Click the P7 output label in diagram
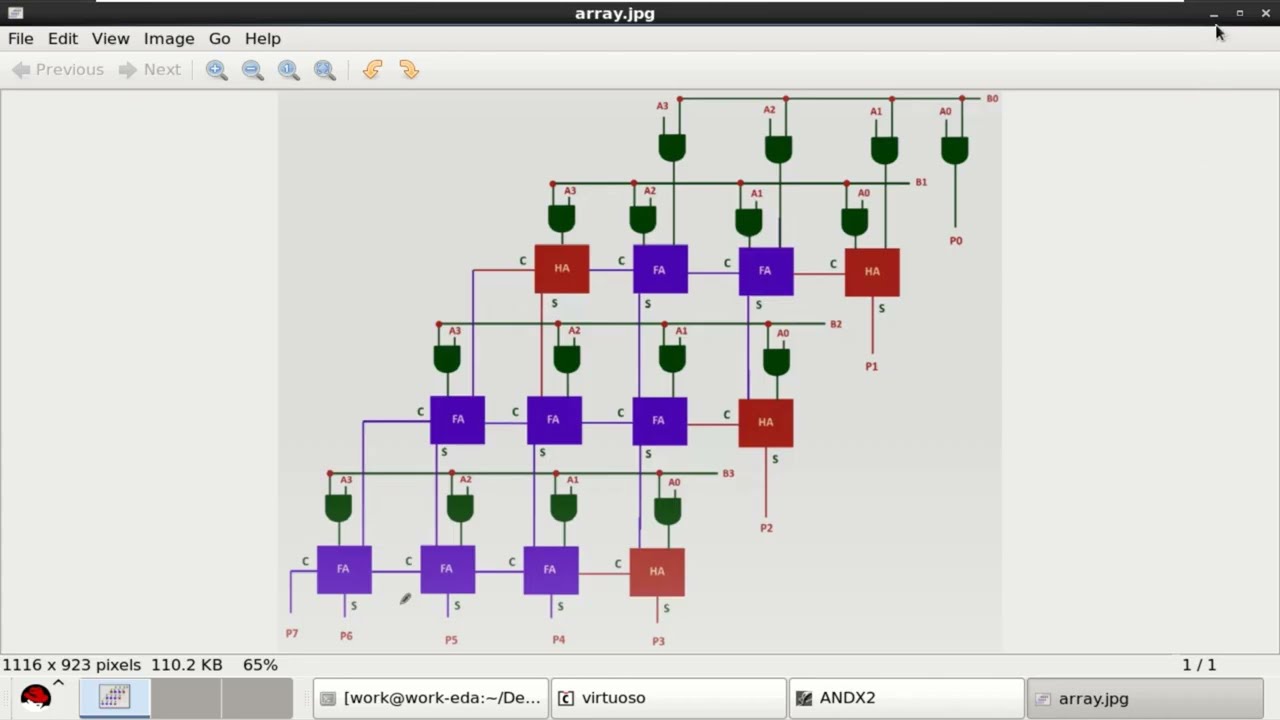1280x720 pixels. [x=292, y=634]
